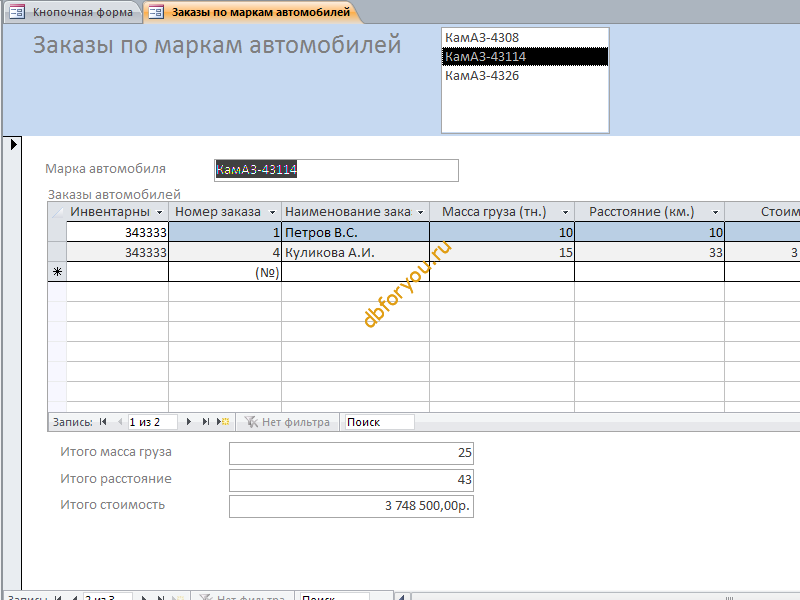Click the Поиск search box in subform
The width and height of the screenshot is (800, 600).
click(x=379, y=422)
